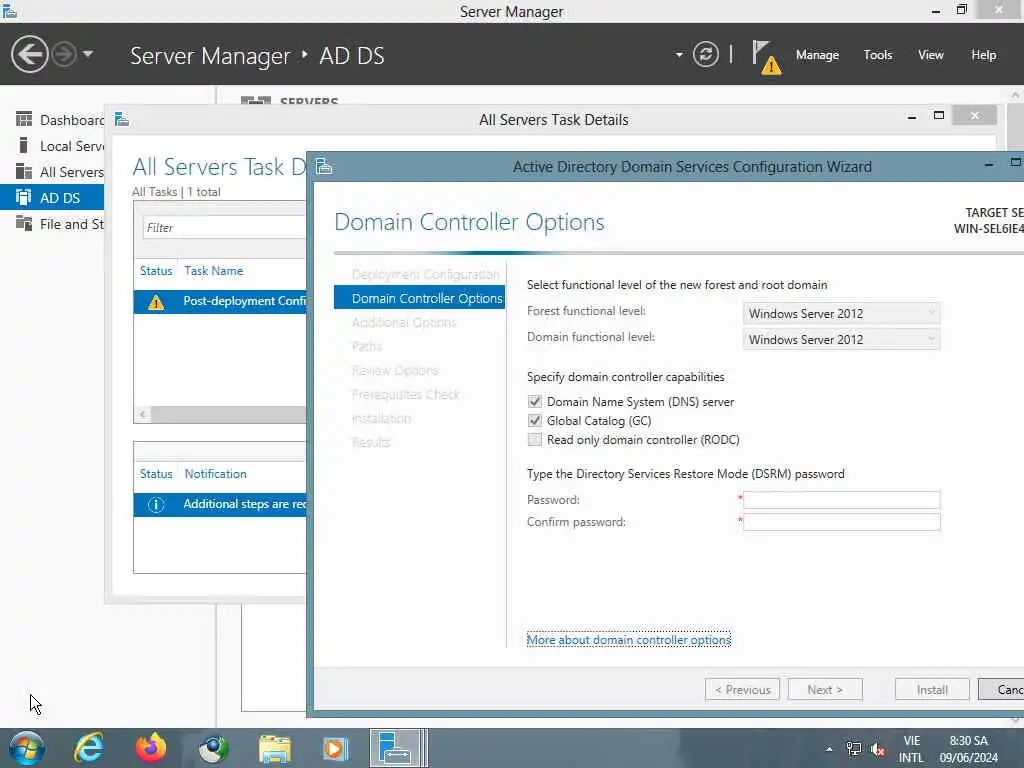
Task: Click the taskbar clock showing 8:30 SA
Action: (x=968, y=749)
